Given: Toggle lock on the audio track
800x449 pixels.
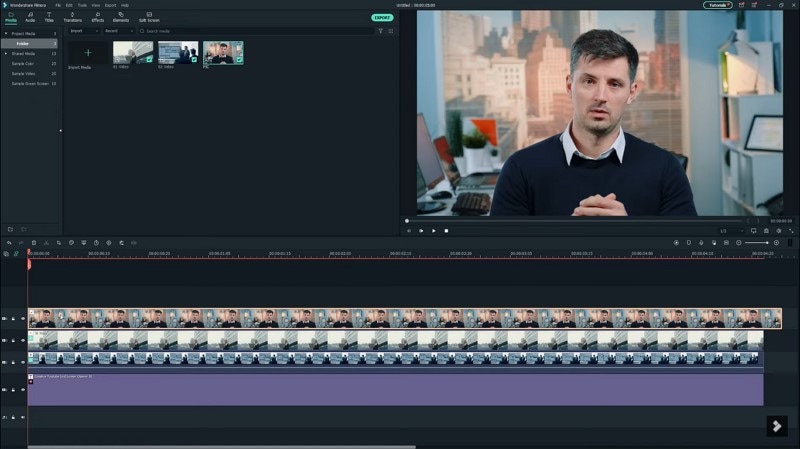Looking at the screenshot, I should (13, 417).
